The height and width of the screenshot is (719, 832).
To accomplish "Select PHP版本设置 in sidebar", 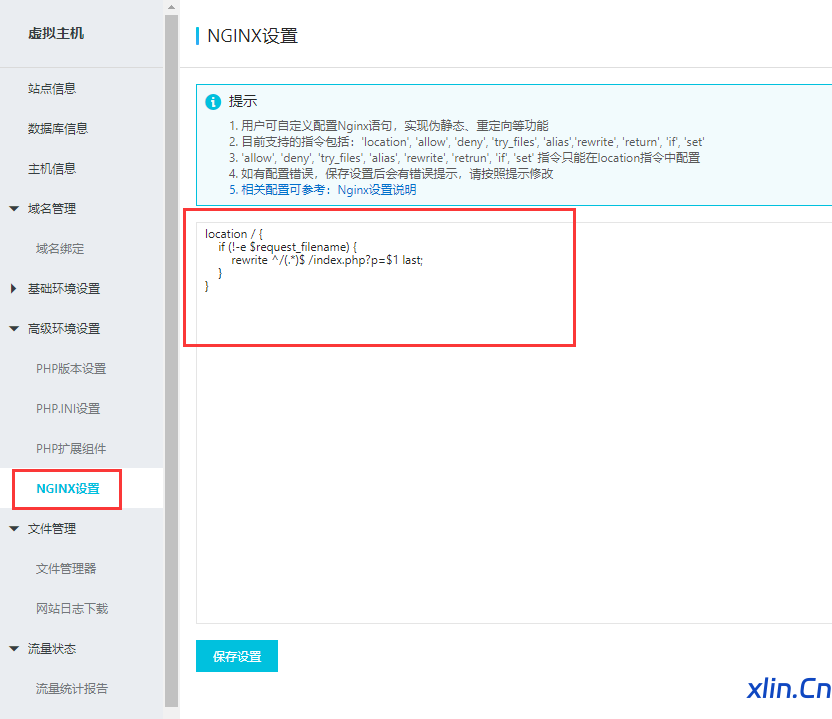I will pos(71,369).
